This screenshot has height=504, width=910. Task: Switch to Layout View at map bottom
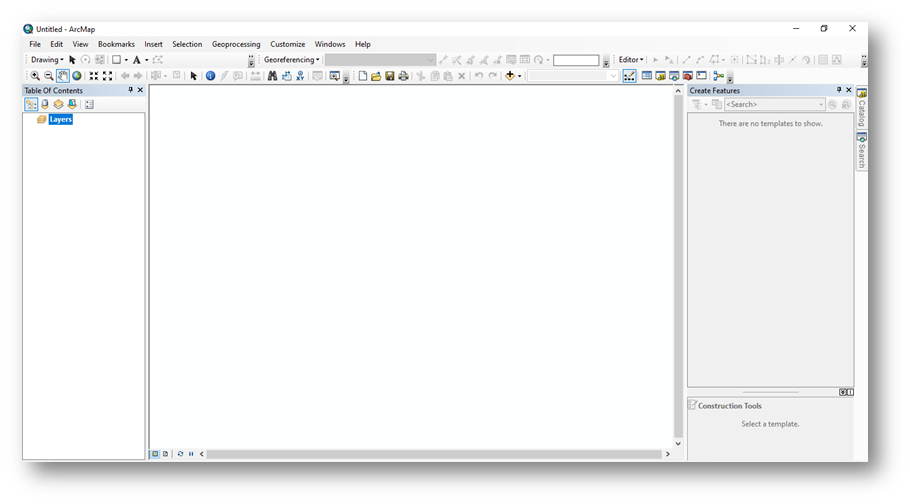point(165,454)
